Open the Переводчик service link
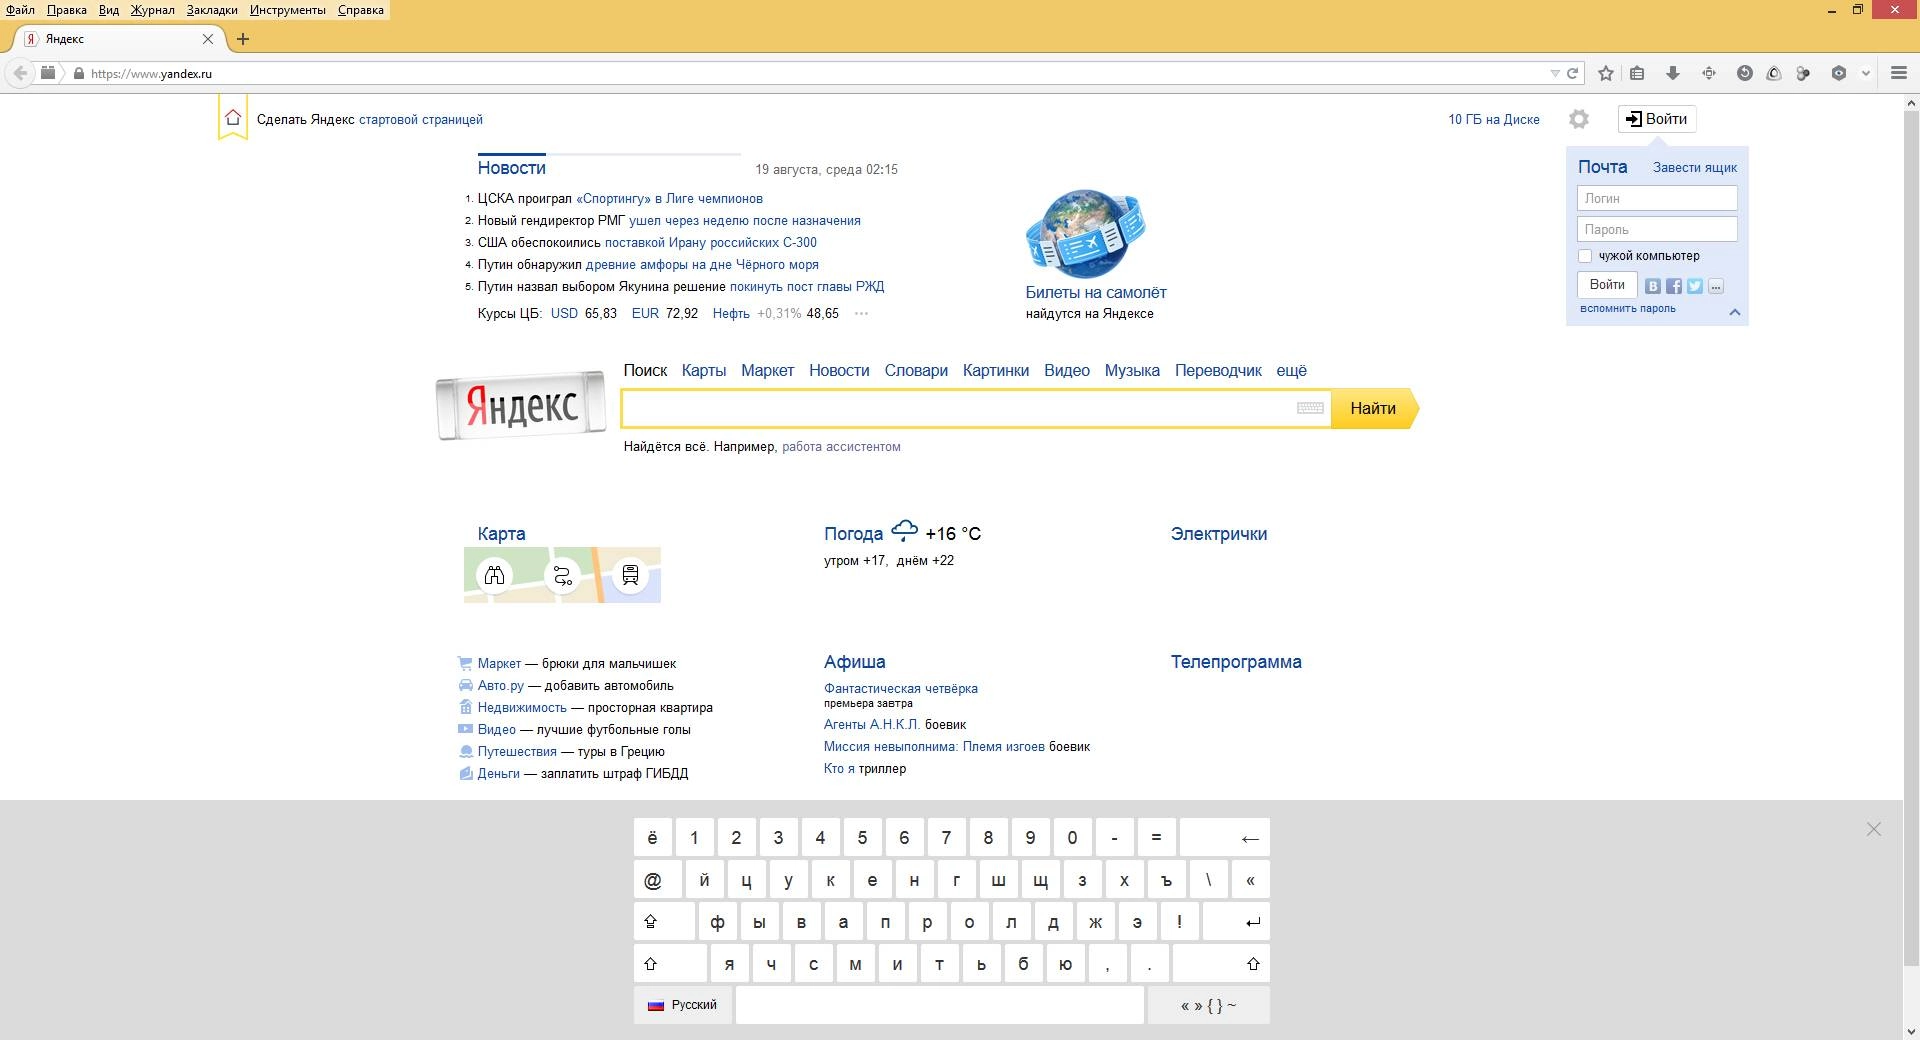Viewport: 1920px width, 1040px height. 1218,370
